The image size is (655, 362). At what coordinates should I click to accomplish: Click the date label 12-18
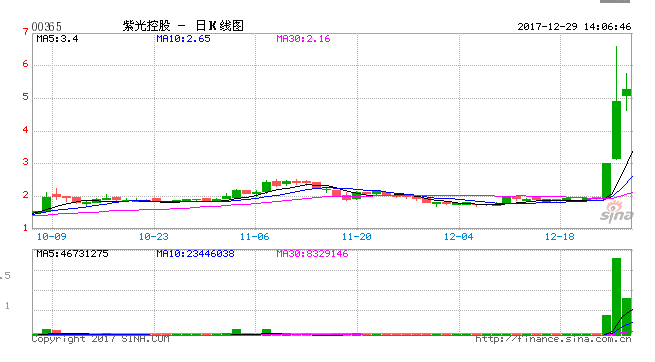559,237
